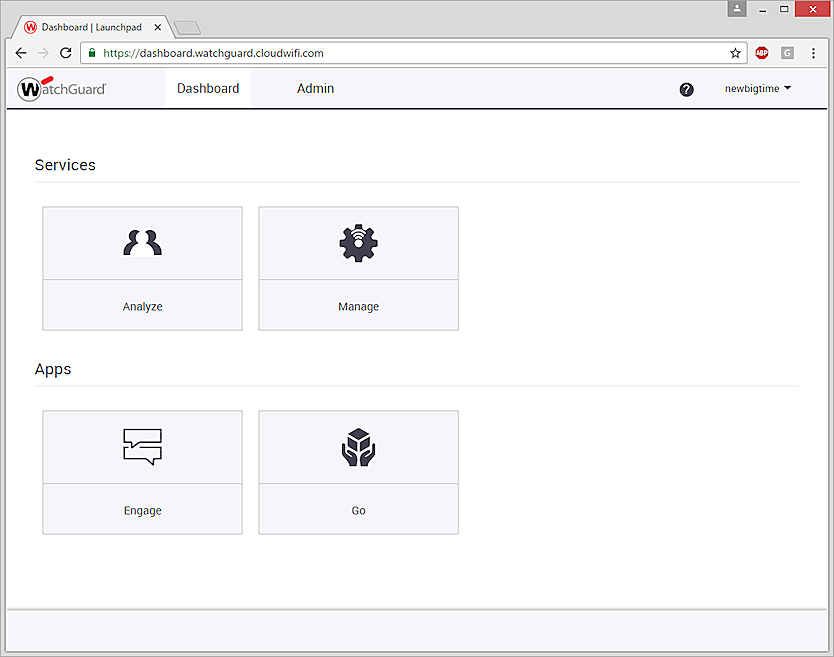Expand the newbigtime account menu
Image resolution: width=834 pixels, height=657 pixels.
tap(757, 88)
